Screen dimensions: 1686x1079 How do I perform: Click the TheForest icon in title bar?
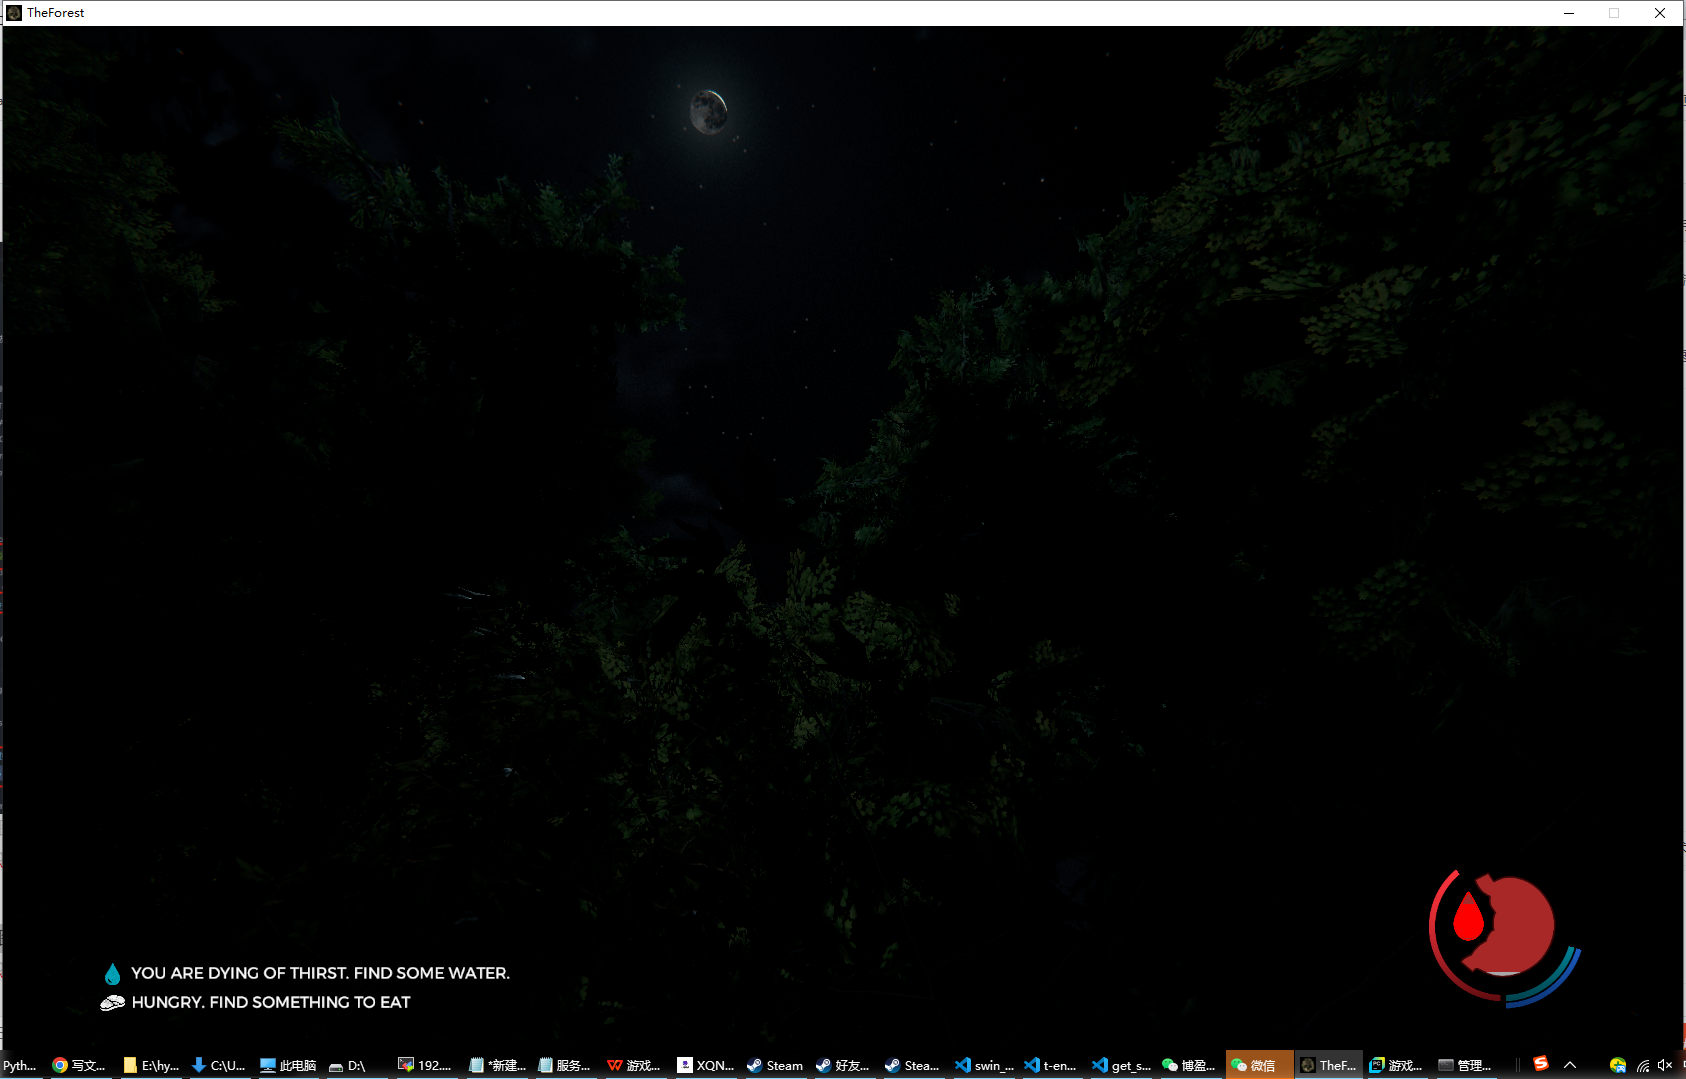[14, 13]
